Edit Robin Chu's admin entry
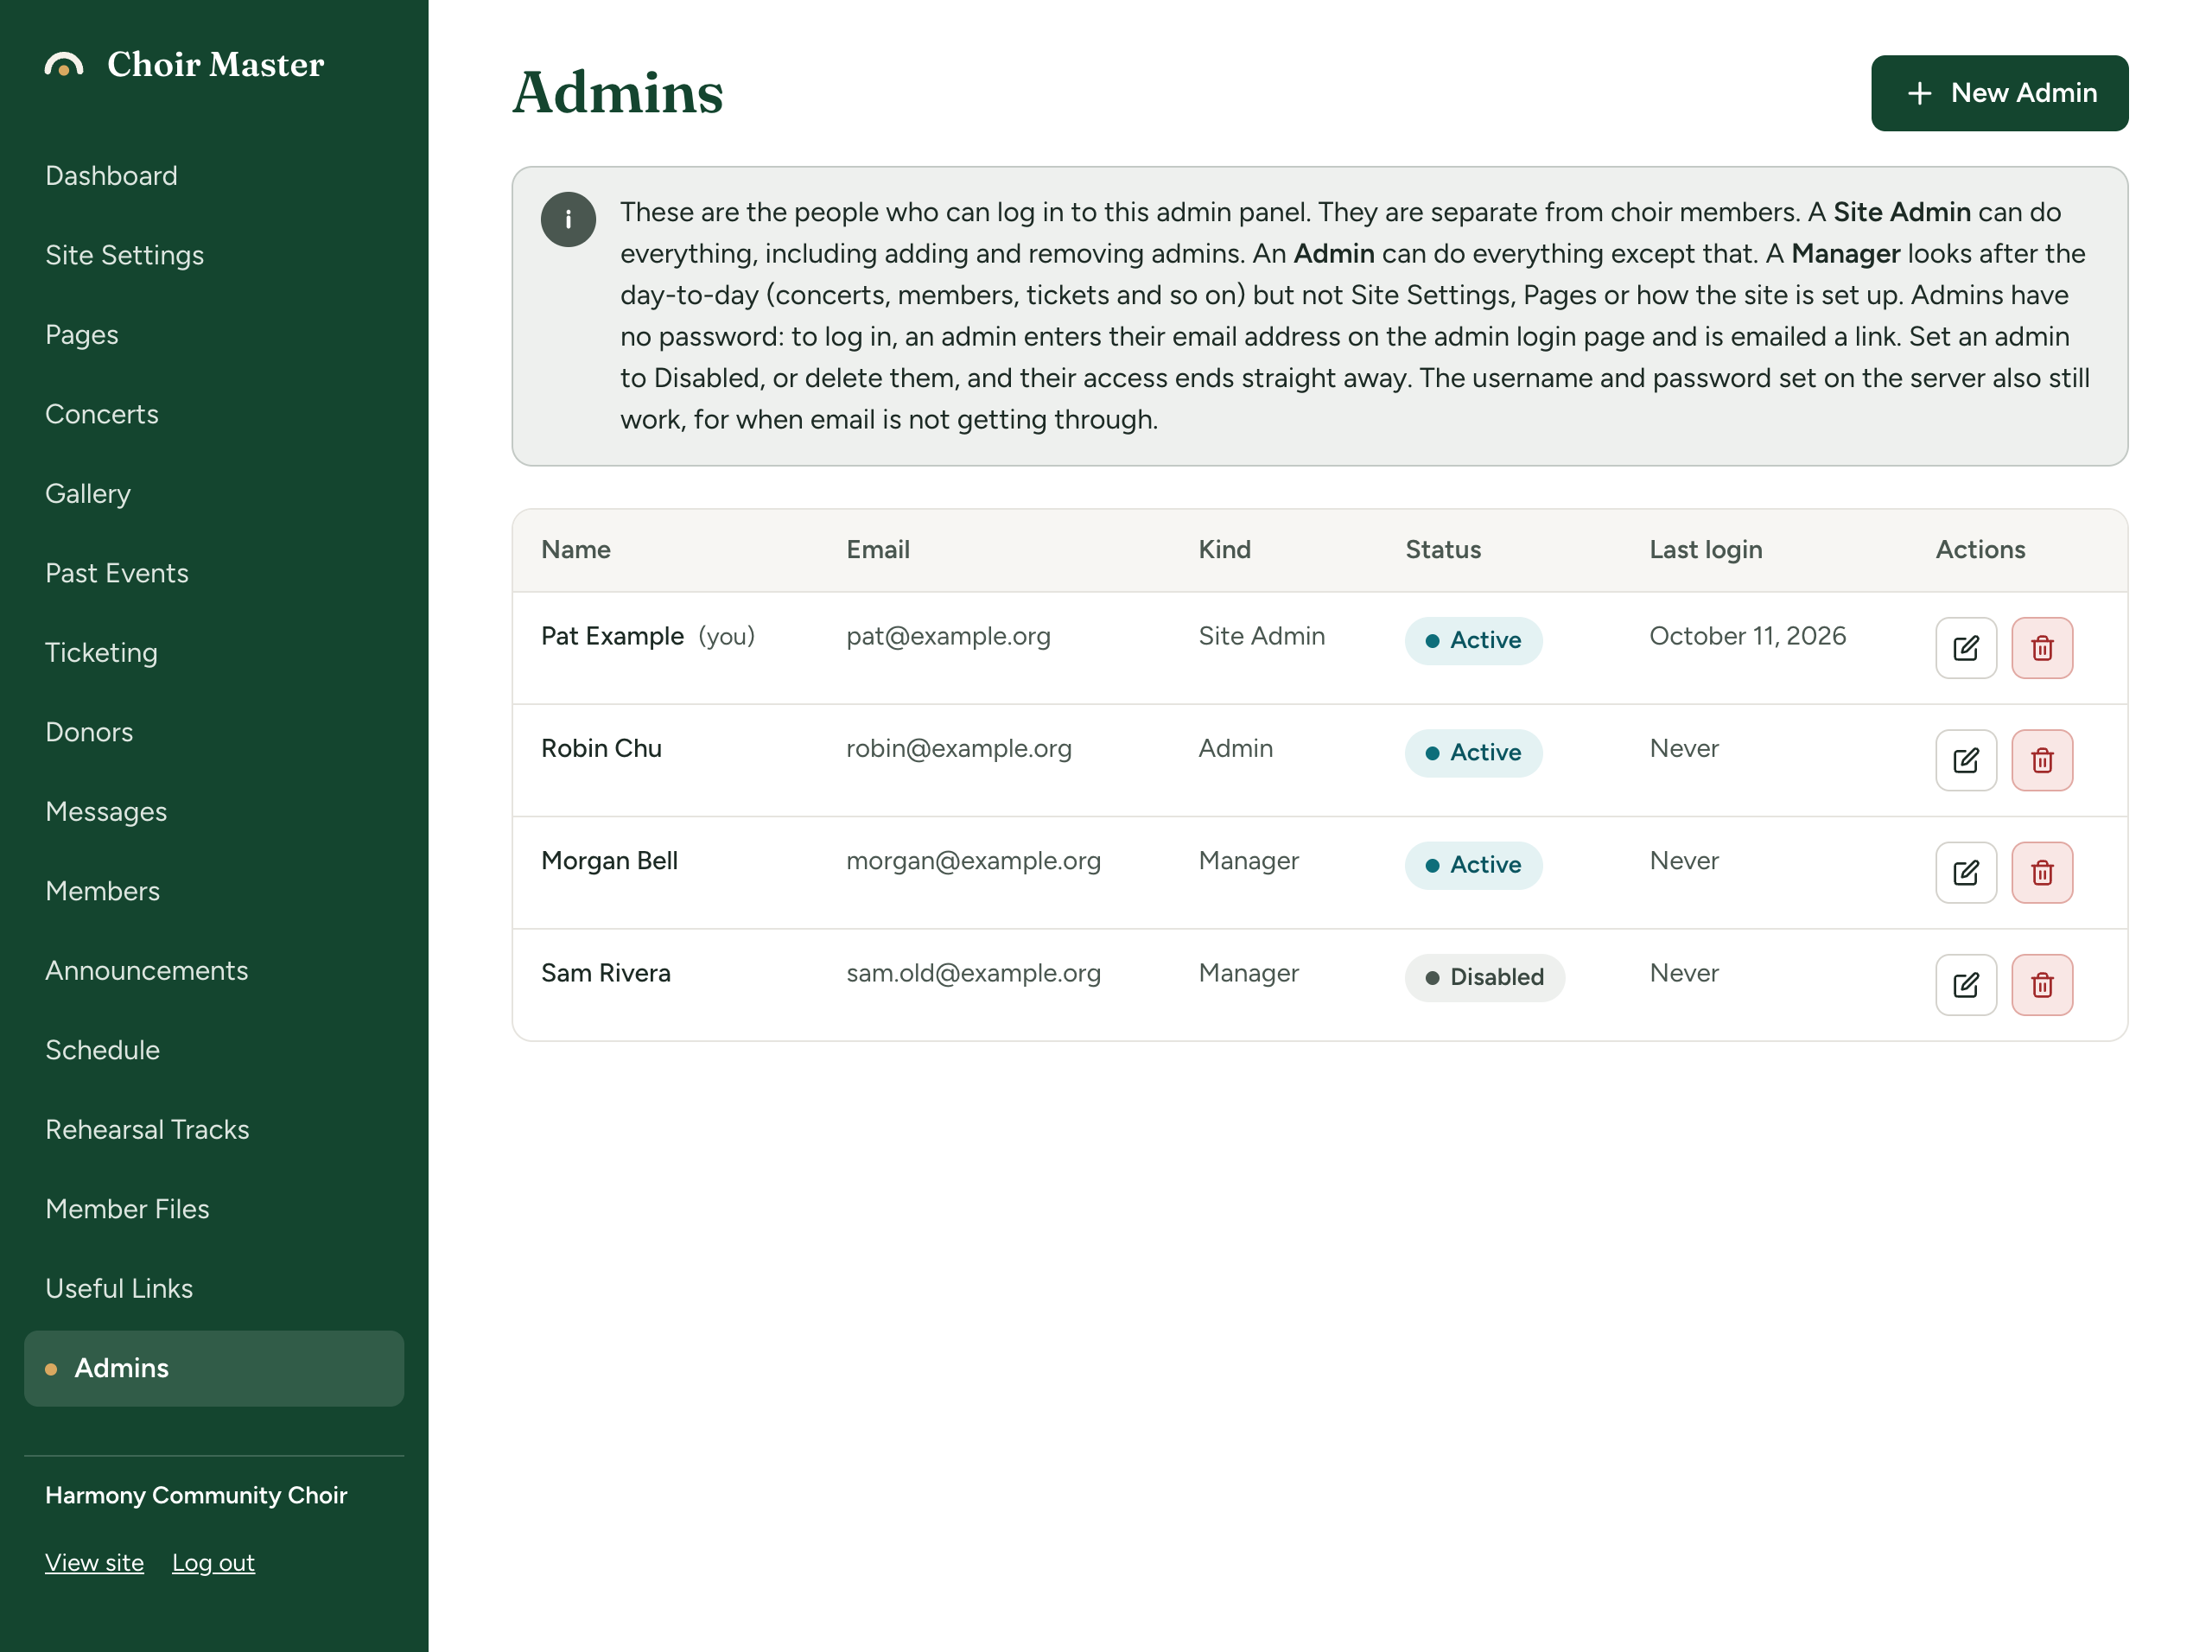The image size is (2212, 1652). 1965,760
